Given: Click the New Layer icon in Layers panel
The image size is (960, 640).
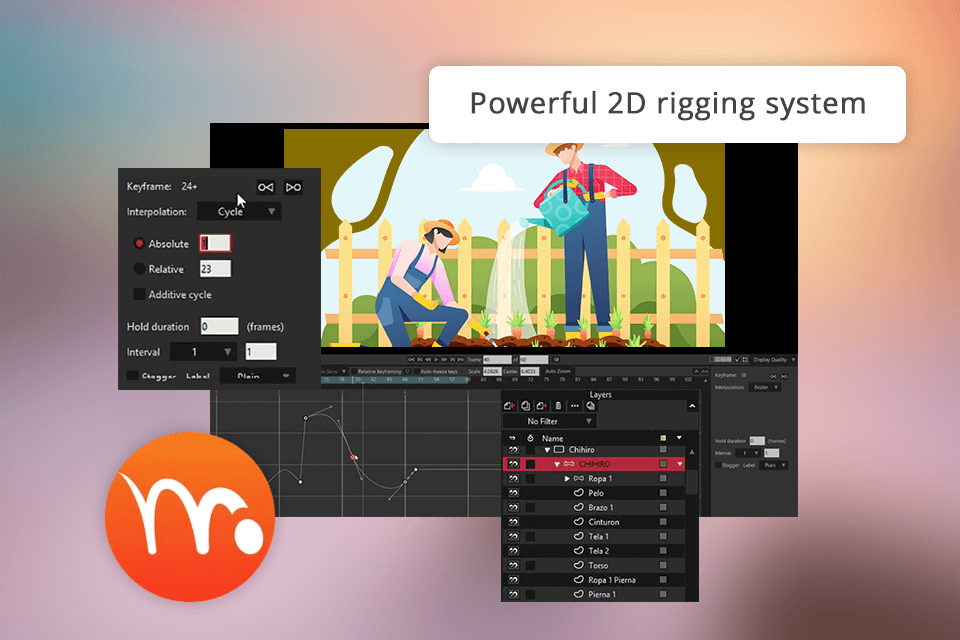Looking at the screenshot, I should pos(509,405).
